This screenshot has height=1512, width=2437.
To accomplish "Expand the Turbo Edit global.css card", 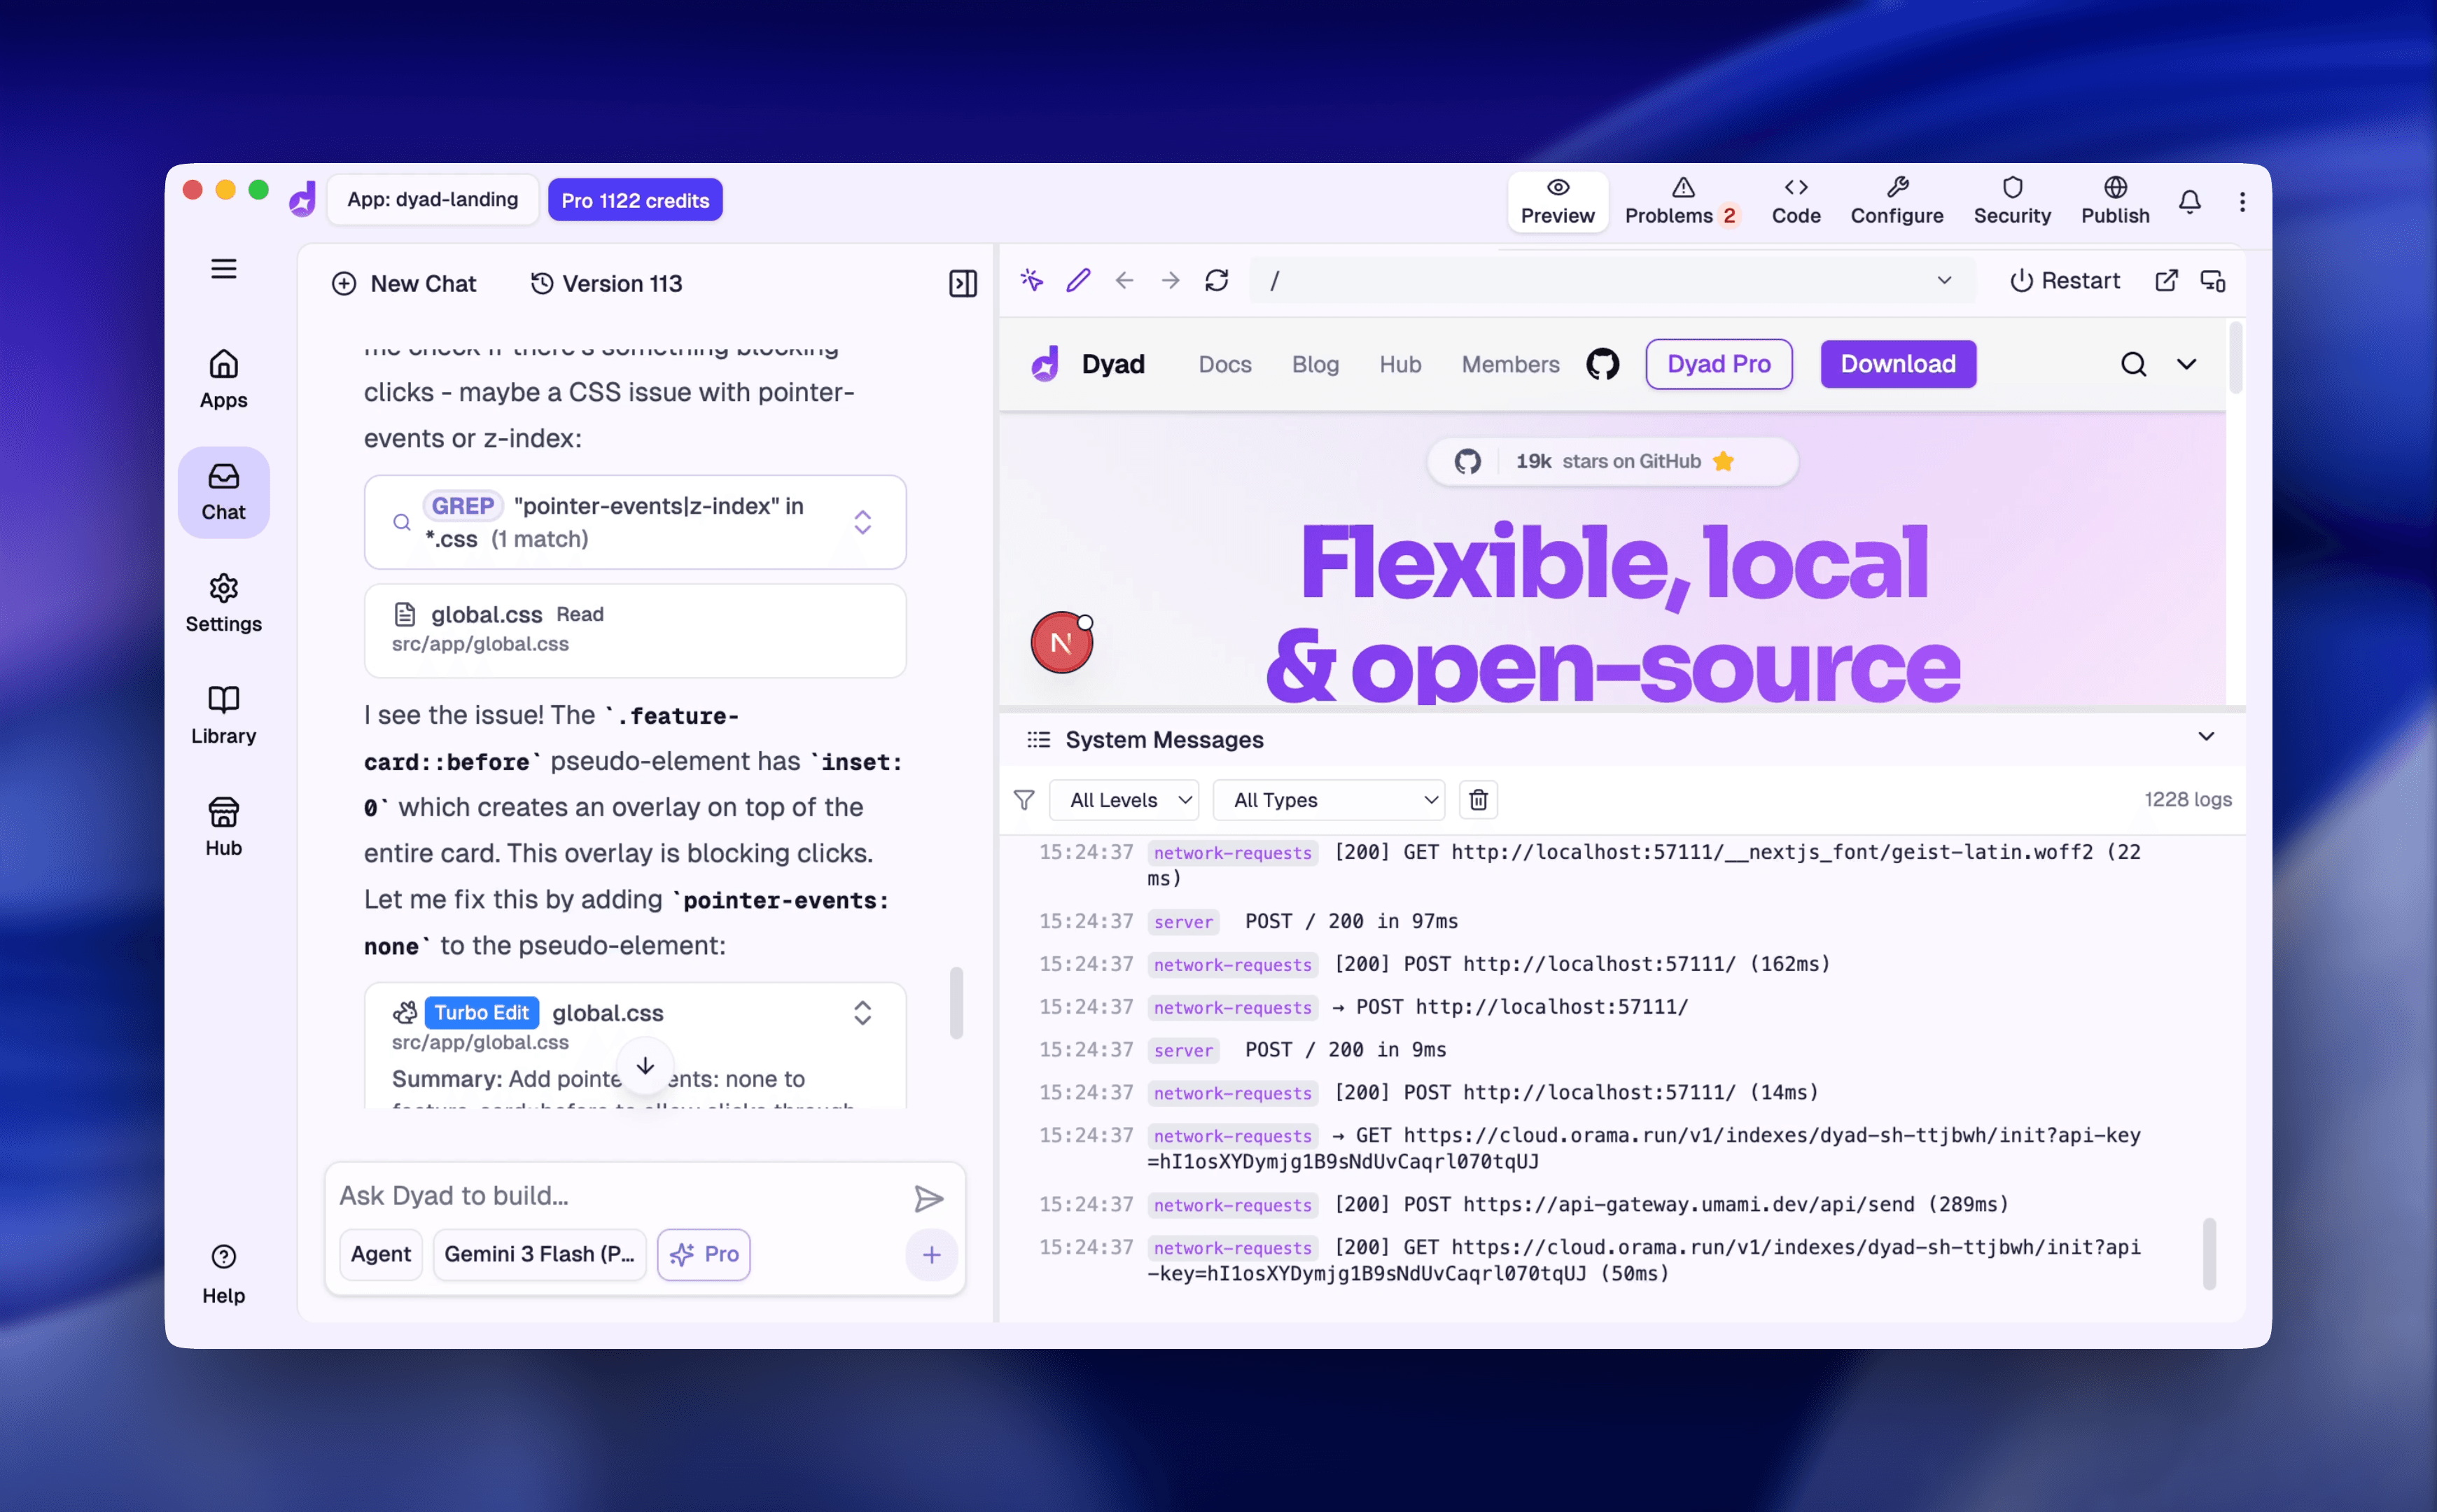I will click(862, 1013).
